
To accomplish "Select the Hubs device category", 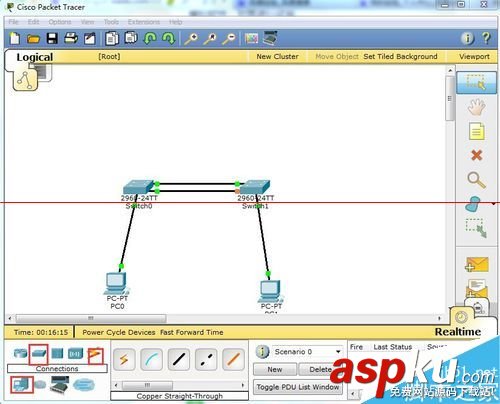I will click(x=57, y=353).
